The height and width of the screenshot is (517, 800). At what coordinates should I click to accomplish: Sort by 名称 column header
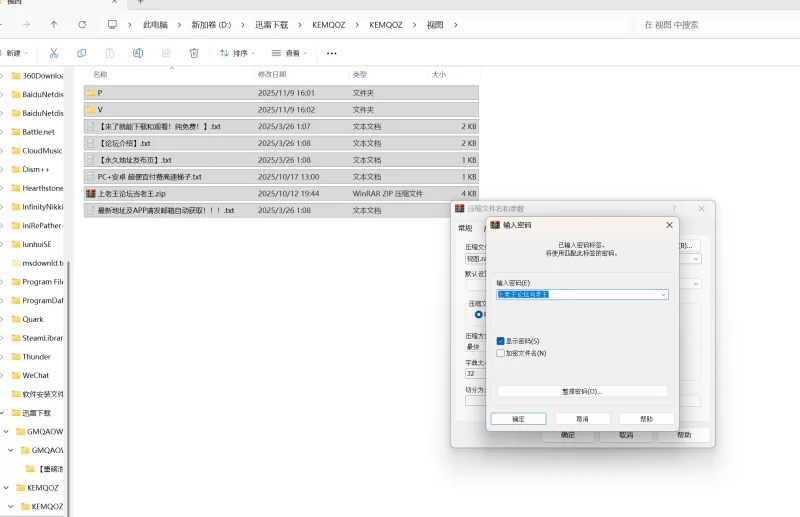(x=100, y=75)
